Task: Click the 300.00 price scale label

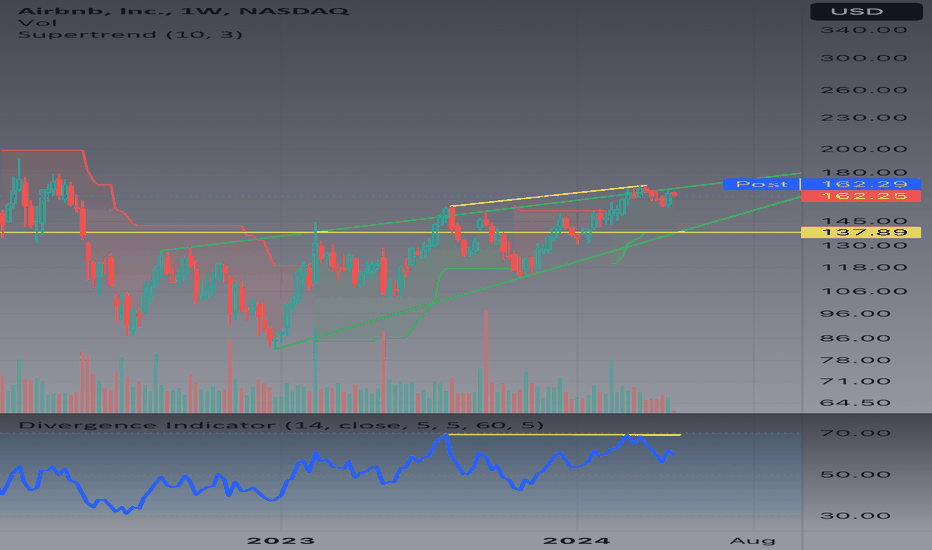Action: pos(864,58)
